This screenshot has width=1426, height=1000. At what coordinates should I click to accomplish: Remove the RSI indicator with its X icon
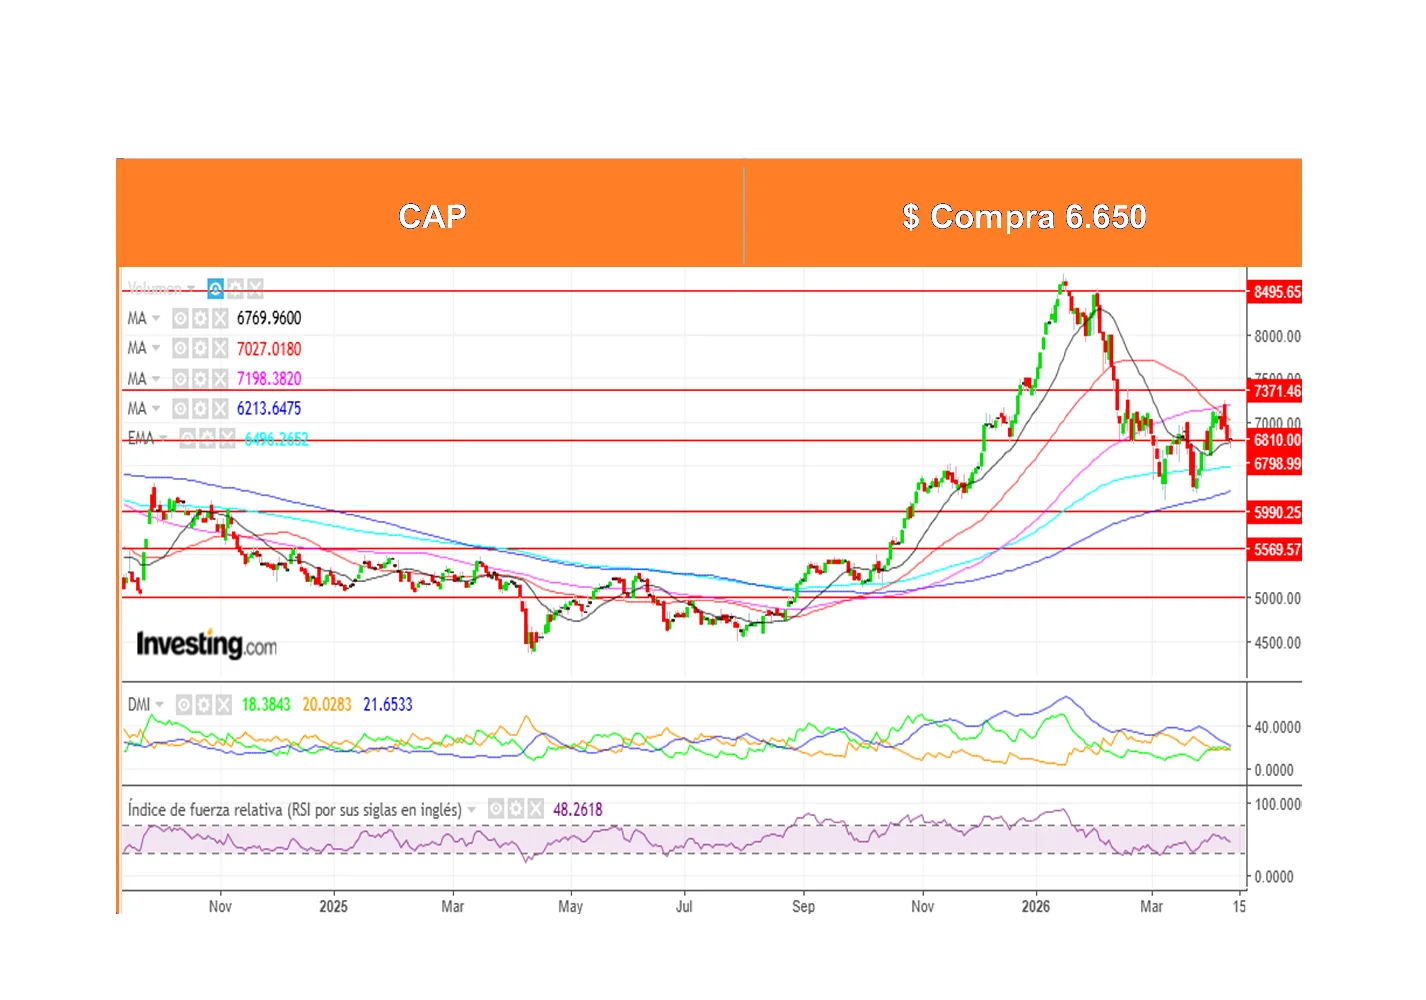[x=536, y=809]
